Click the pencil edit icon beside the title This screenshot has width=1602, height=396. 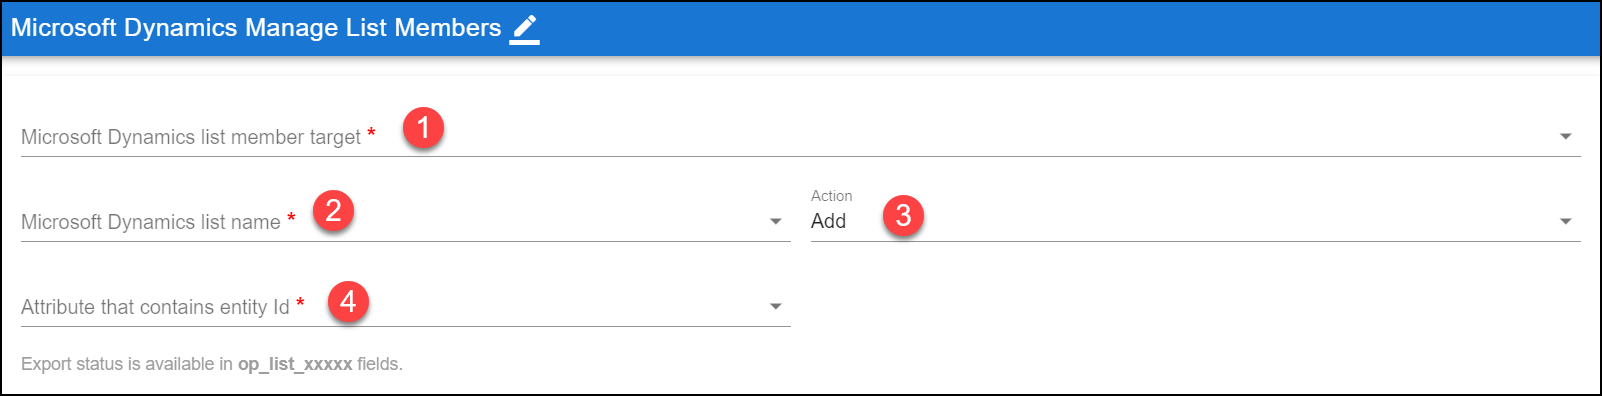[x=525, y=29]
